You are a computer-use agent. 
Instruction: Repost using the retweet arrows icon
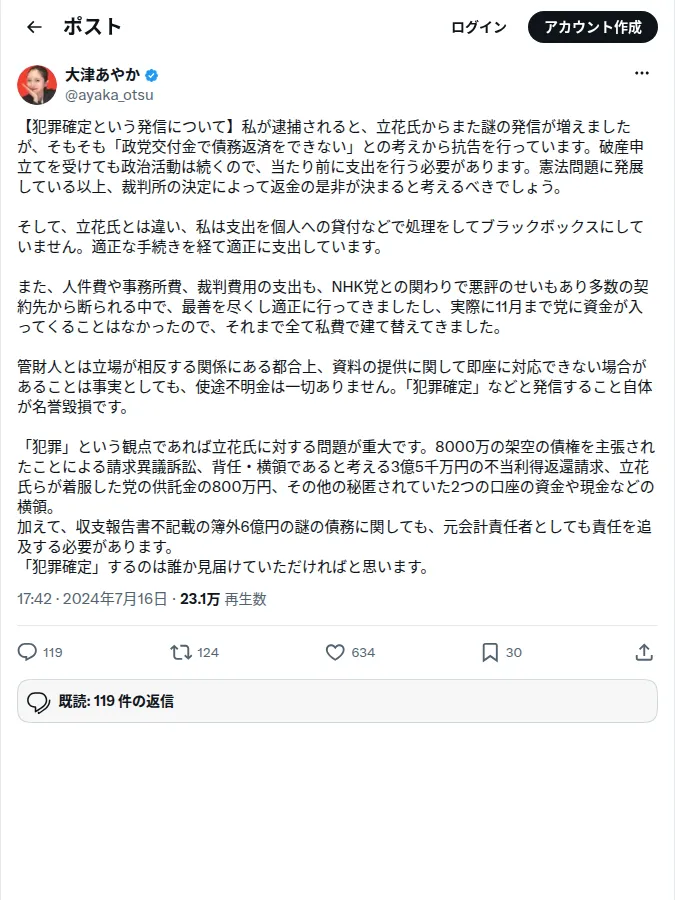(x=181, y=652)
